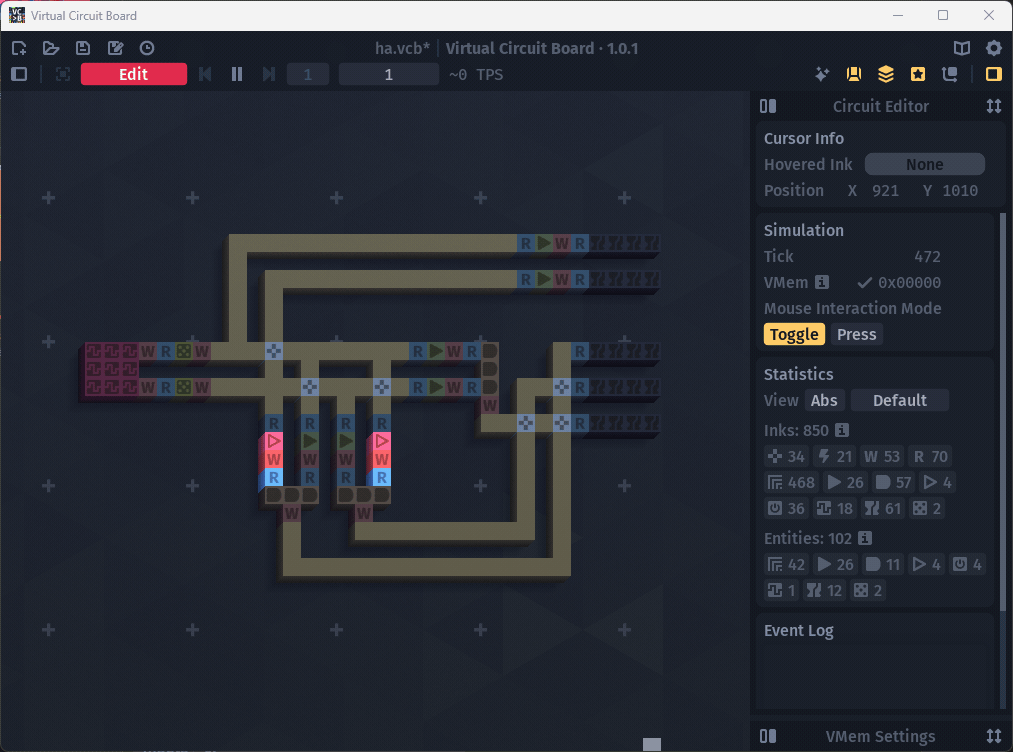Switch mode using the red Edit button
Viewport: 1013px width, 752px height.
click(x=134, y=74)
